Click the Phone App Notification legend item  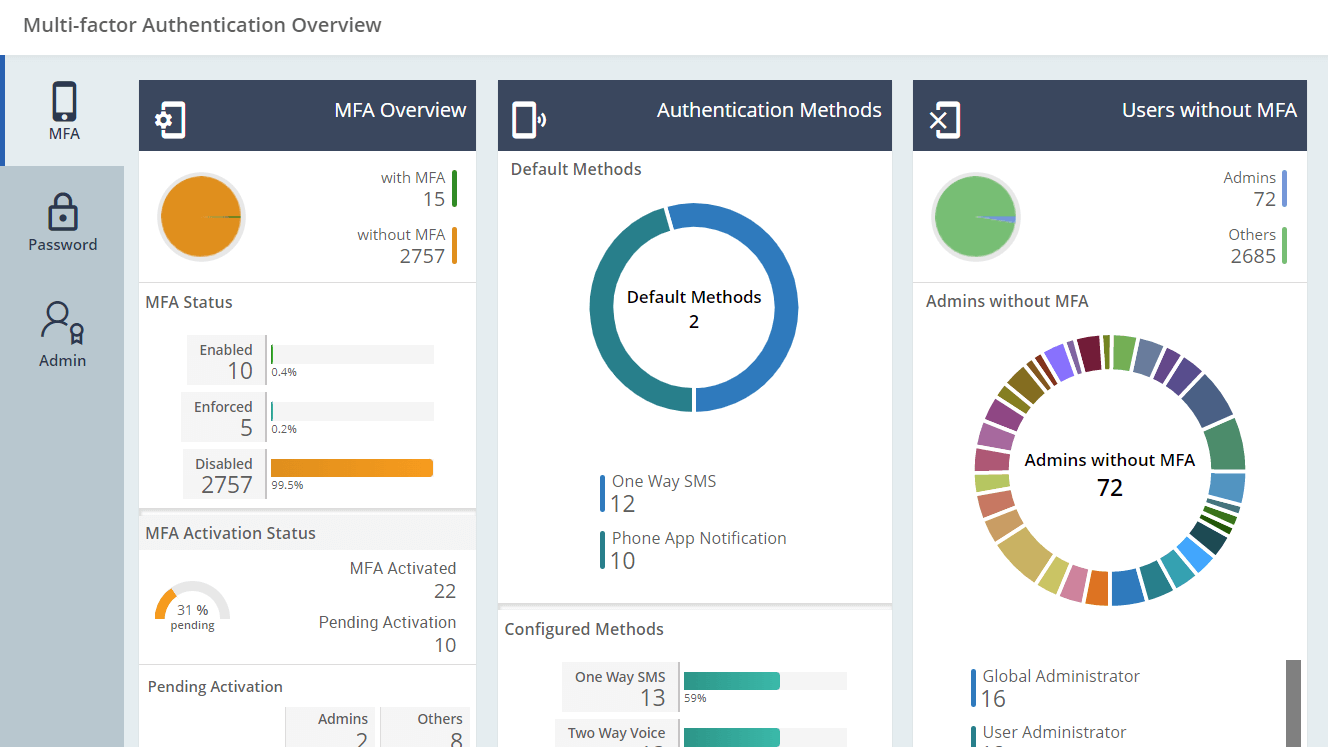click(x=697, y=538)
